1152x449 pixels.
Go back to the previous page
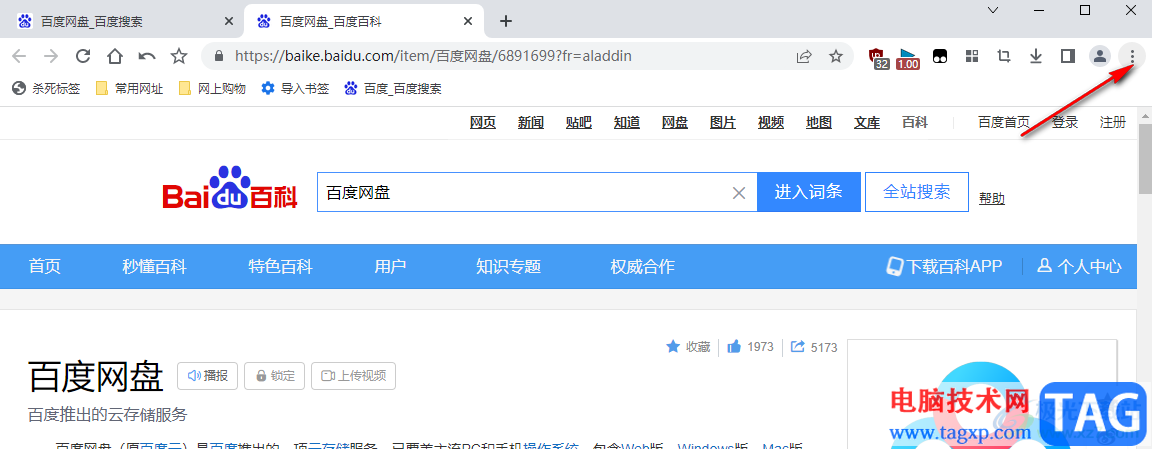pos(19,56)
